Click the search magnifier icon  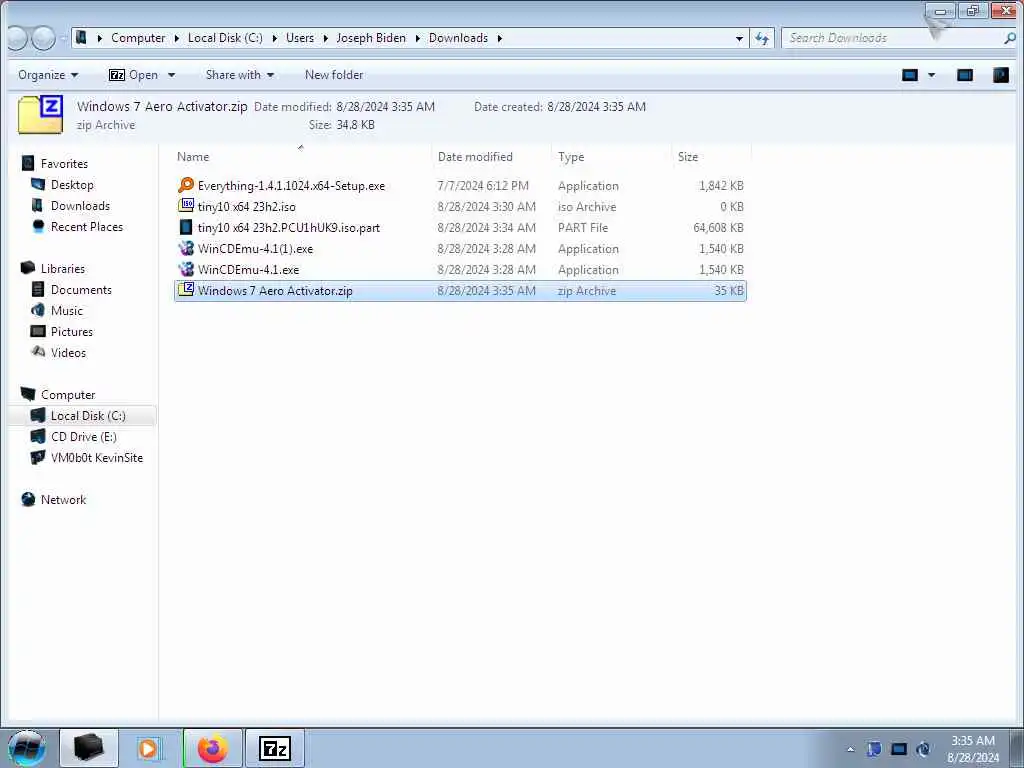1010,38
